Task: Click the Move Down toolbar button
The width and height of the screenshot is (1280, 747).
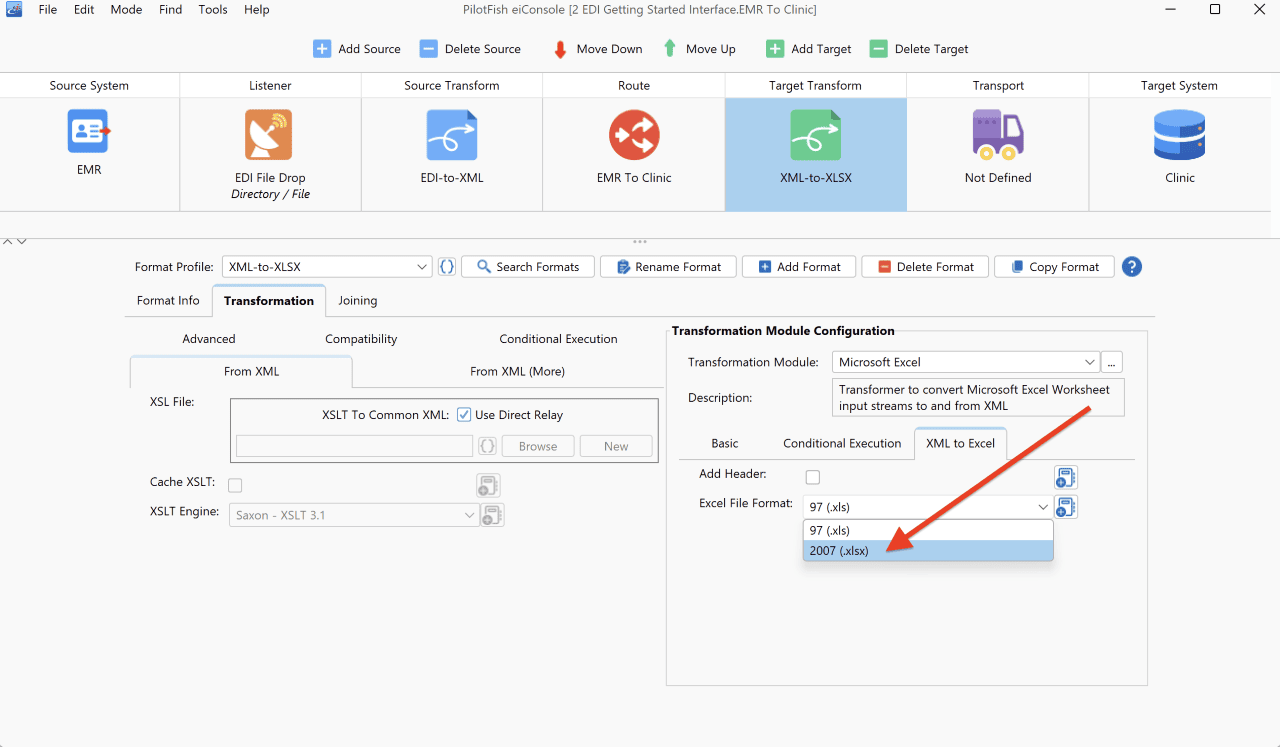Action: 597,49
